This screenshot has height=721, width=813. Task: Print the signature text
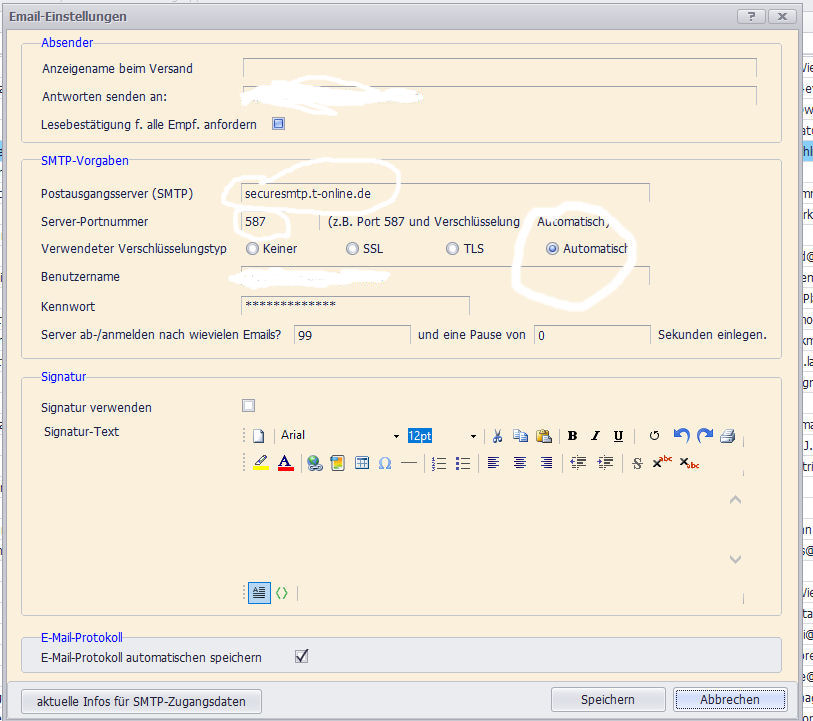(728, 436)
